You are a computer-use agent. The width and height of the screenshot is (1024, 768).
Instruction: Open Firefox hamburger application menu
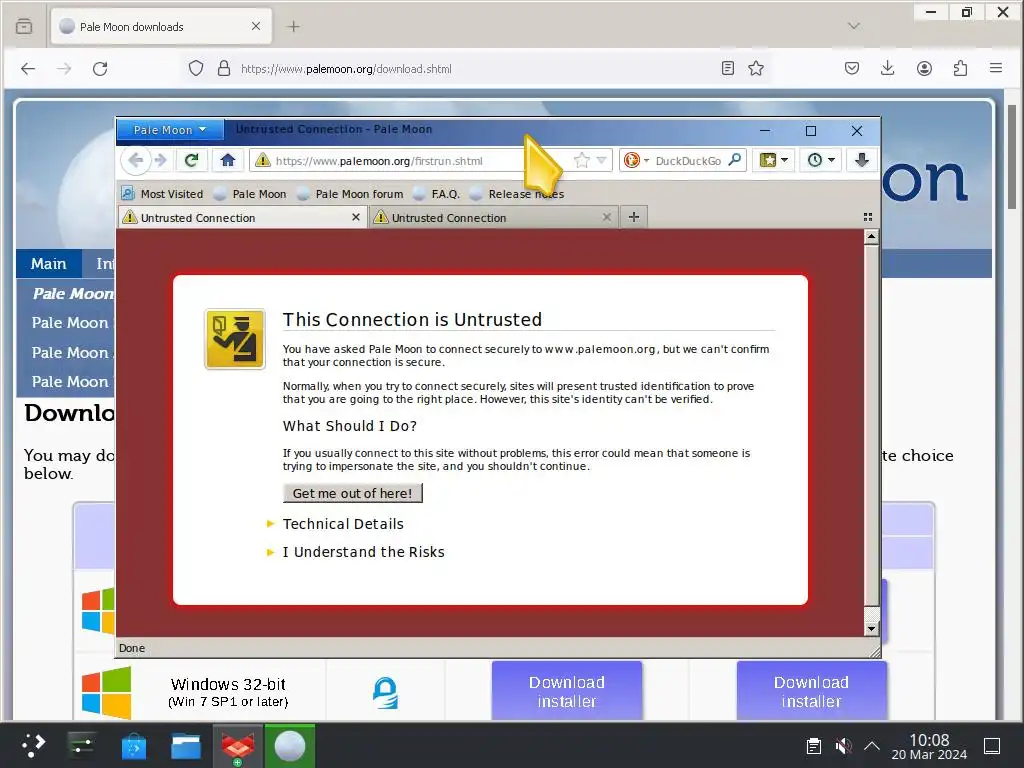(x=996, y=68)
